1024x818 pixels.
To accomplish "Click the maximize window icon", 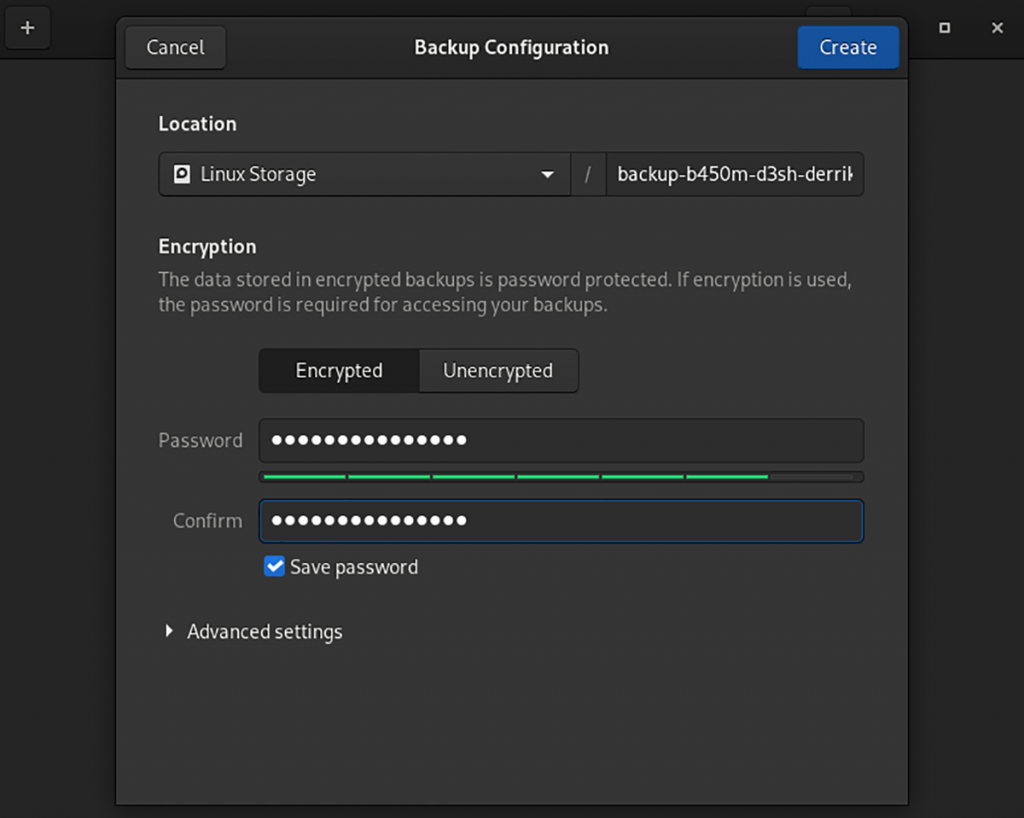I will click(944, 28).
